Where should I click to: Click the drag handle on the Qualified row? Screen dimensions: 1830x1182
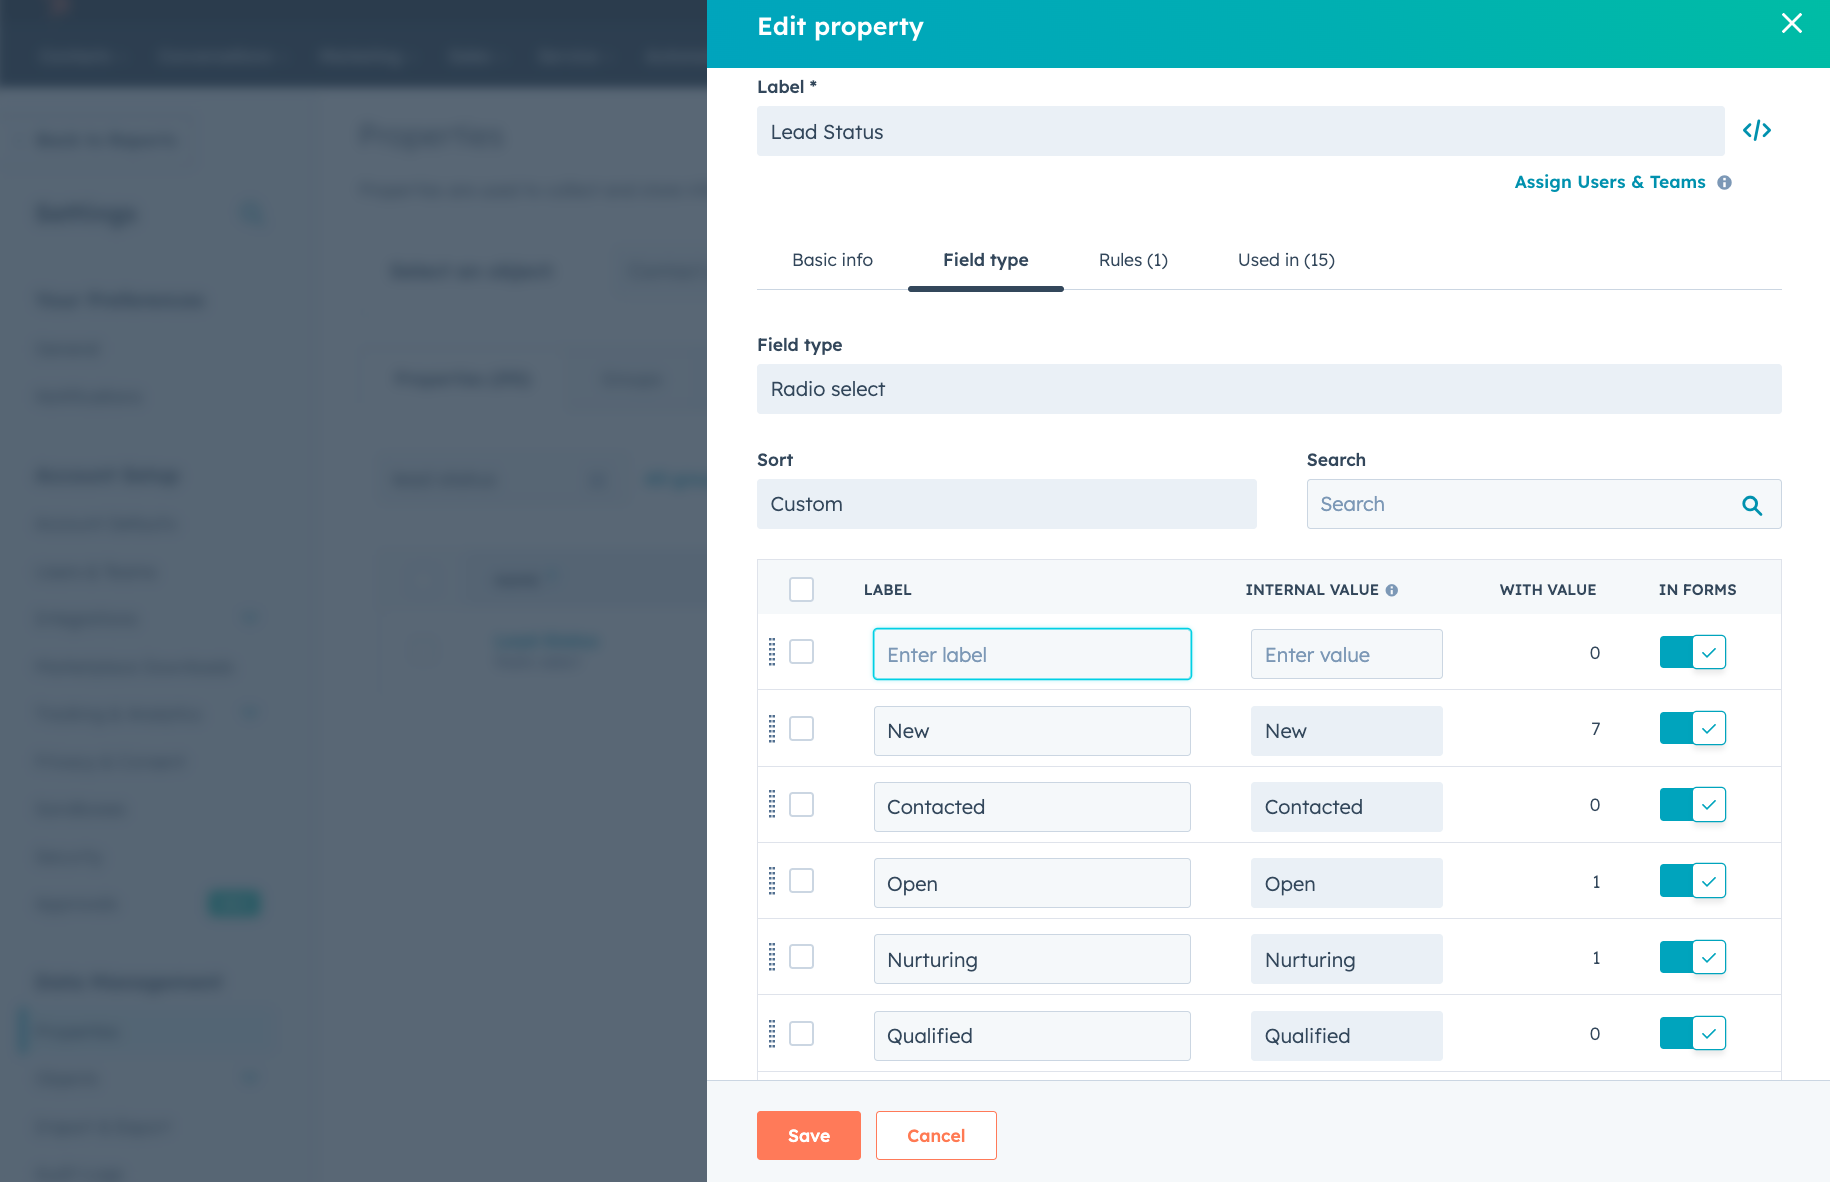click(x=772, y=1034)
